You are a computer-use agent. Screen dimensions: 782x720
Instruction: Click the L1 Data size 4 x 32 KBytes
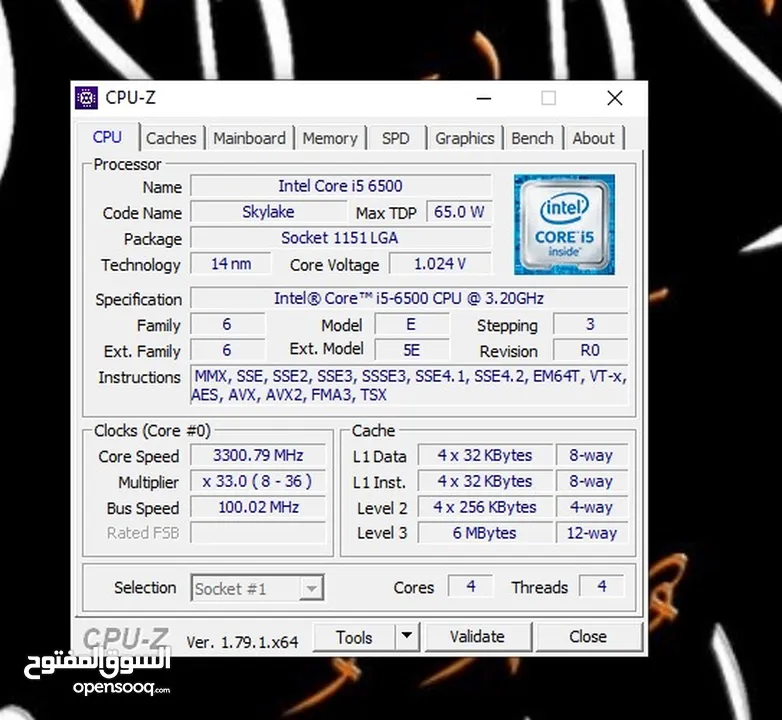coord(485,455)
